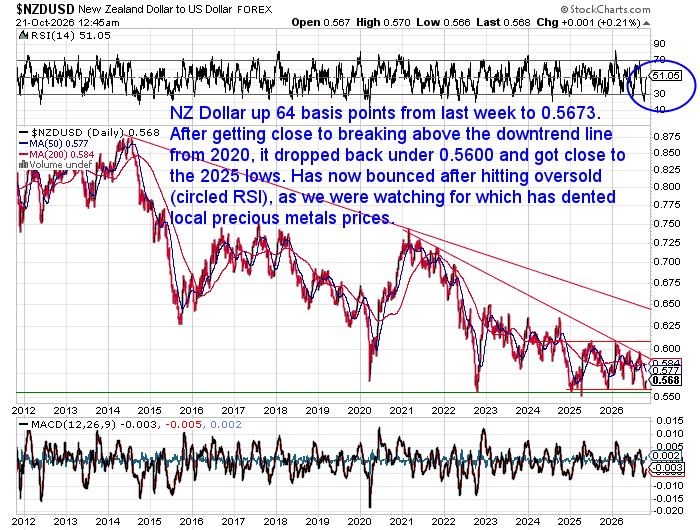Click the MA(200) 0.584 legend entry
This screenshot has width=700, height=530.
pyautogui.click(x=62, y=154)
